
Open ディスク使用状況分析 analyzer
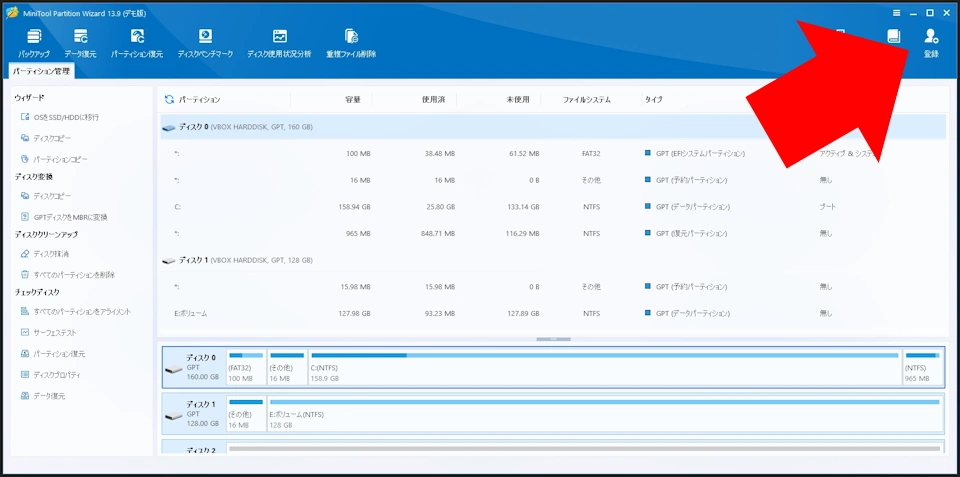(279, 43)
